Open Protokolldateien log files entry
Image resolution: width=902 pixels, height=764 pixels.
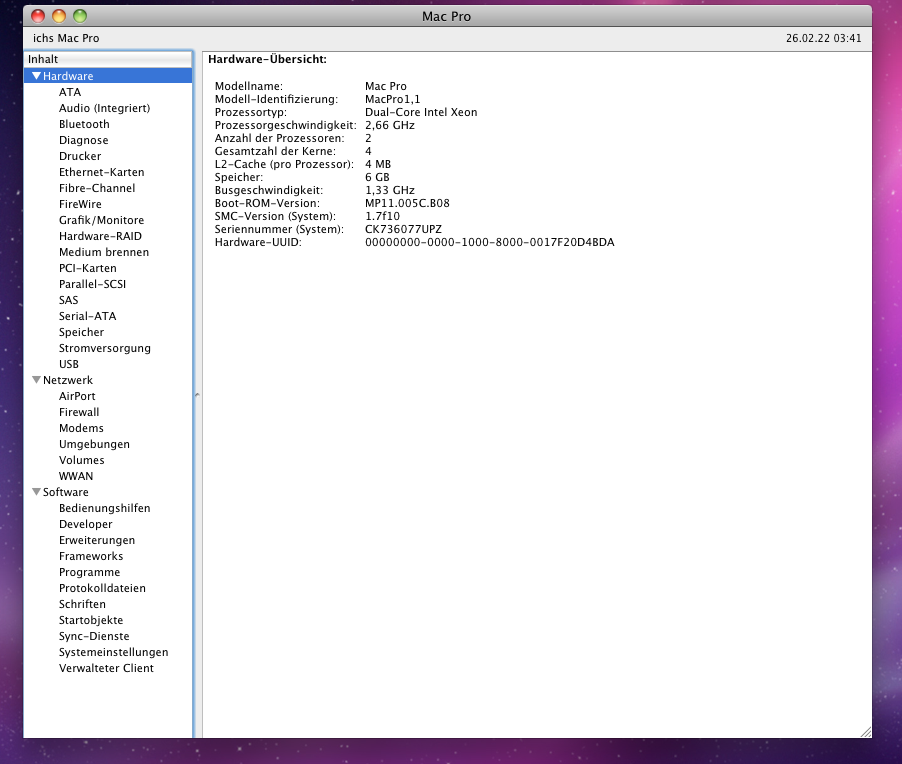point(102,589)
